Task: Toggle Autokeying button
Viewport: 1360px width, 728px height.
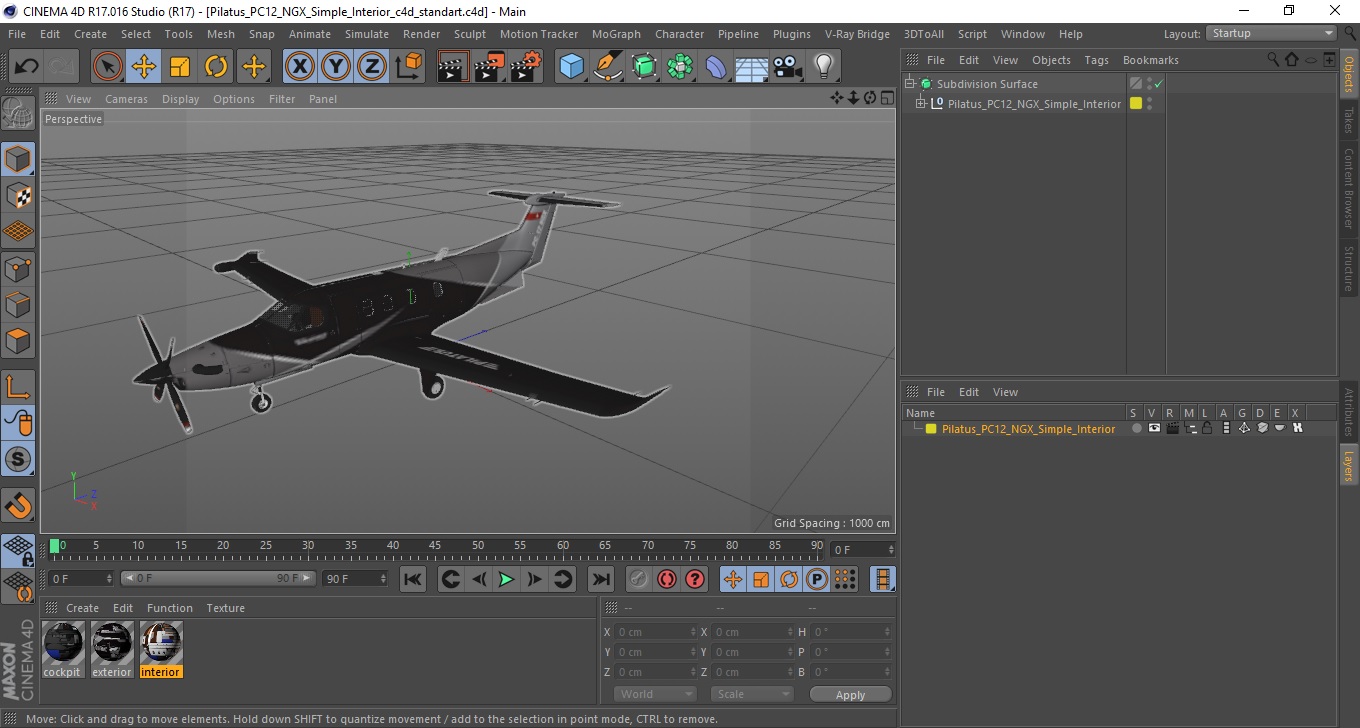Action: coord(666,579)
